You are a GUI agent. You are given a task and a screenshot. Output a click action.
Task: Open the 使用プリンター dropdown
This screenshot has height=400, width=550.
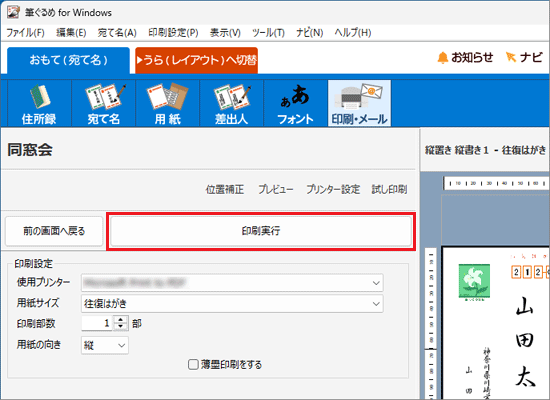pyautogui.click(x=232, y=283)
